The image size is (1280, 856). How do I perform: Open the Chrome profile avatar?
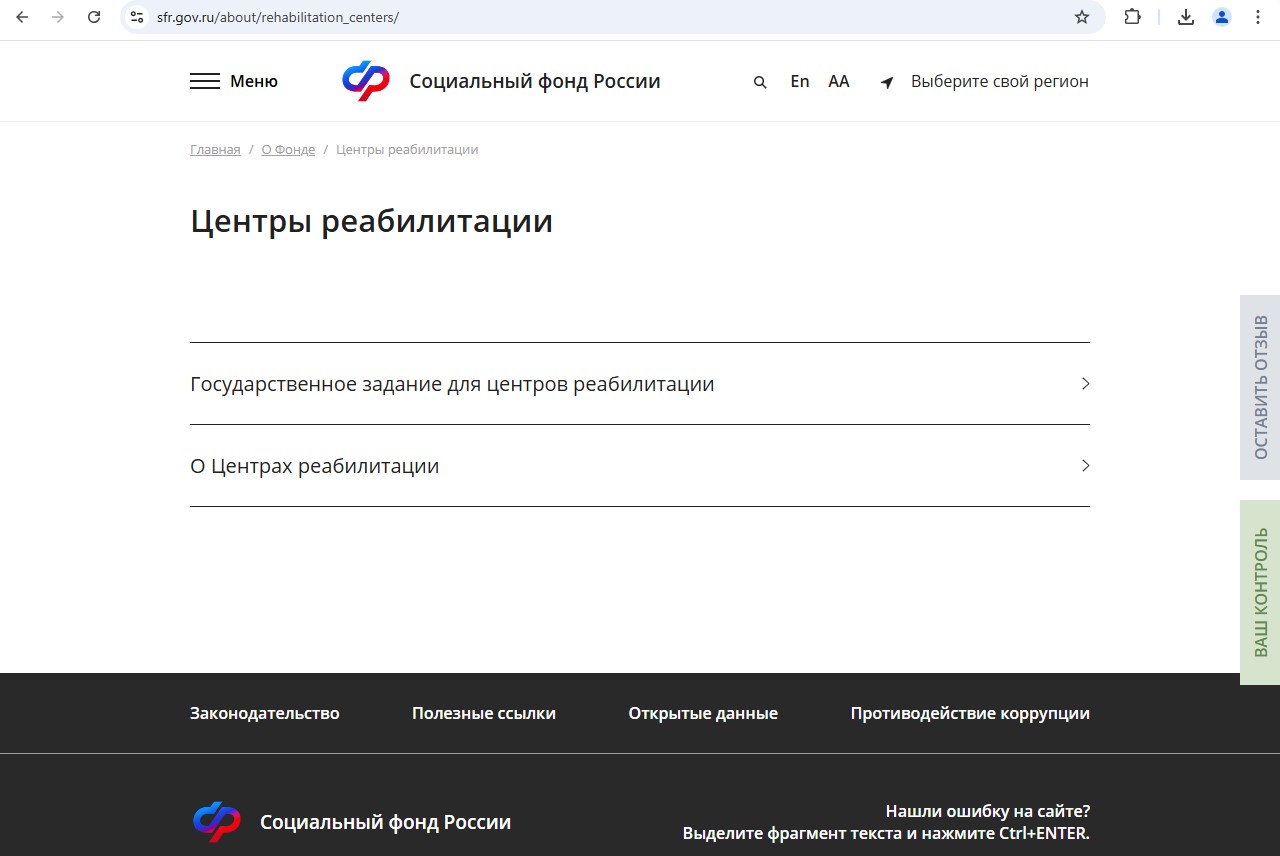1221,17
